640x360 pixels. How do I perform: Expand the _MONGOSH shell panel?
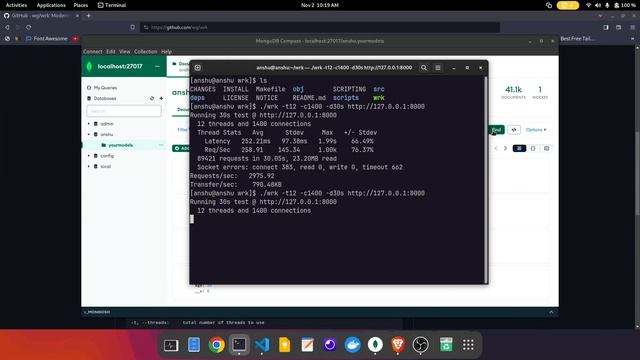[551, 312]
